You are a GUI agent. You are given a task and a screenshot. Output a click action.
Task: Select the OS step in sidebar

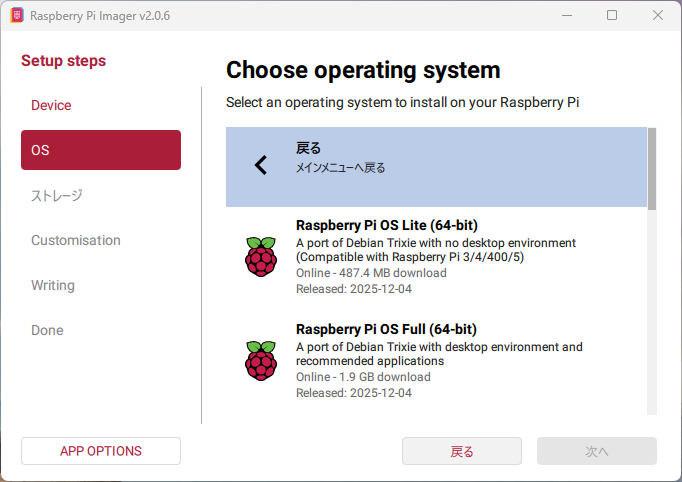coord(101,150)
